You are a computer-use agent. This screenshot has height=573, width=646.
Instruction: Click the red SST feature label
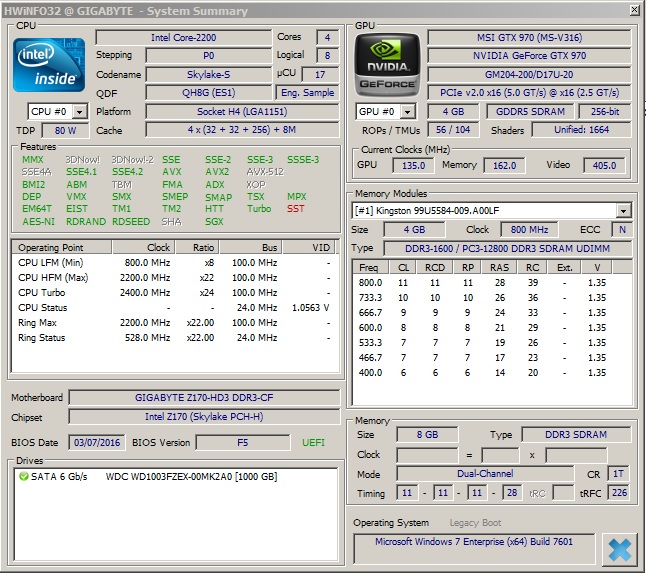(295, 209)
